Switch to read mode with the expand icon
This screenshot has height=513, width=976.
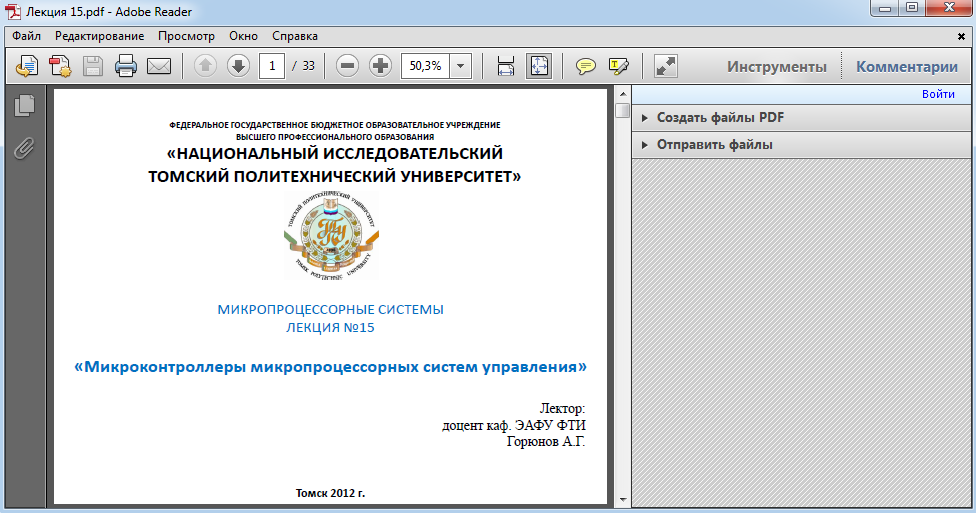click(665, 66)
